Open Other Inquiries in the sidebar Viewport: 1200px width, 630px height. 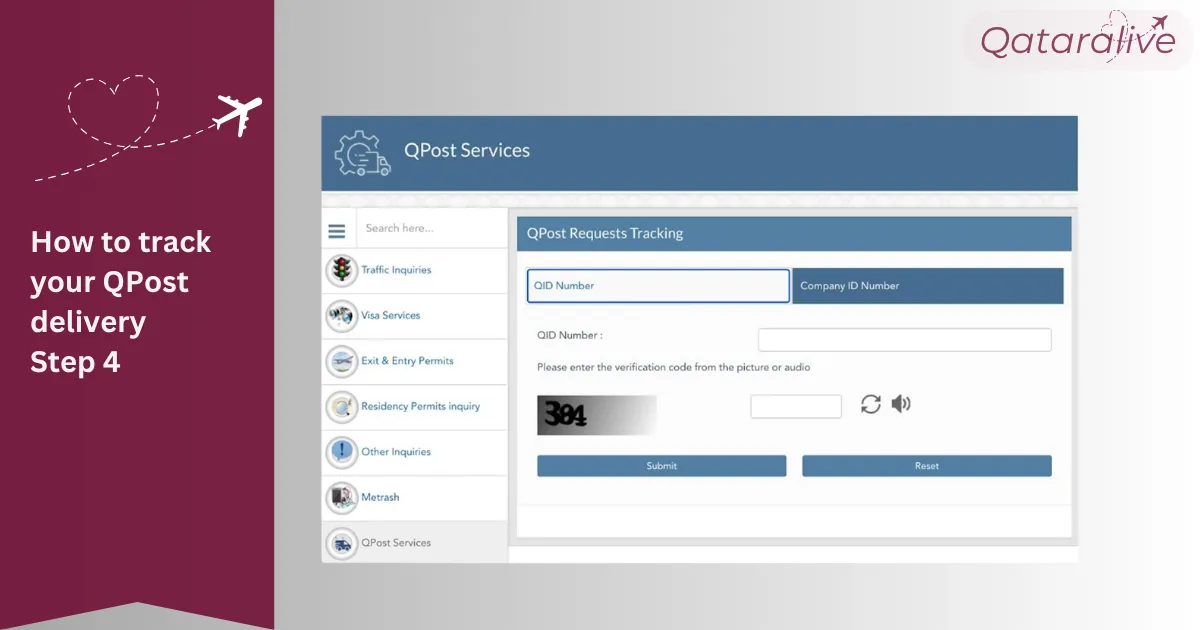coord(415,452)
